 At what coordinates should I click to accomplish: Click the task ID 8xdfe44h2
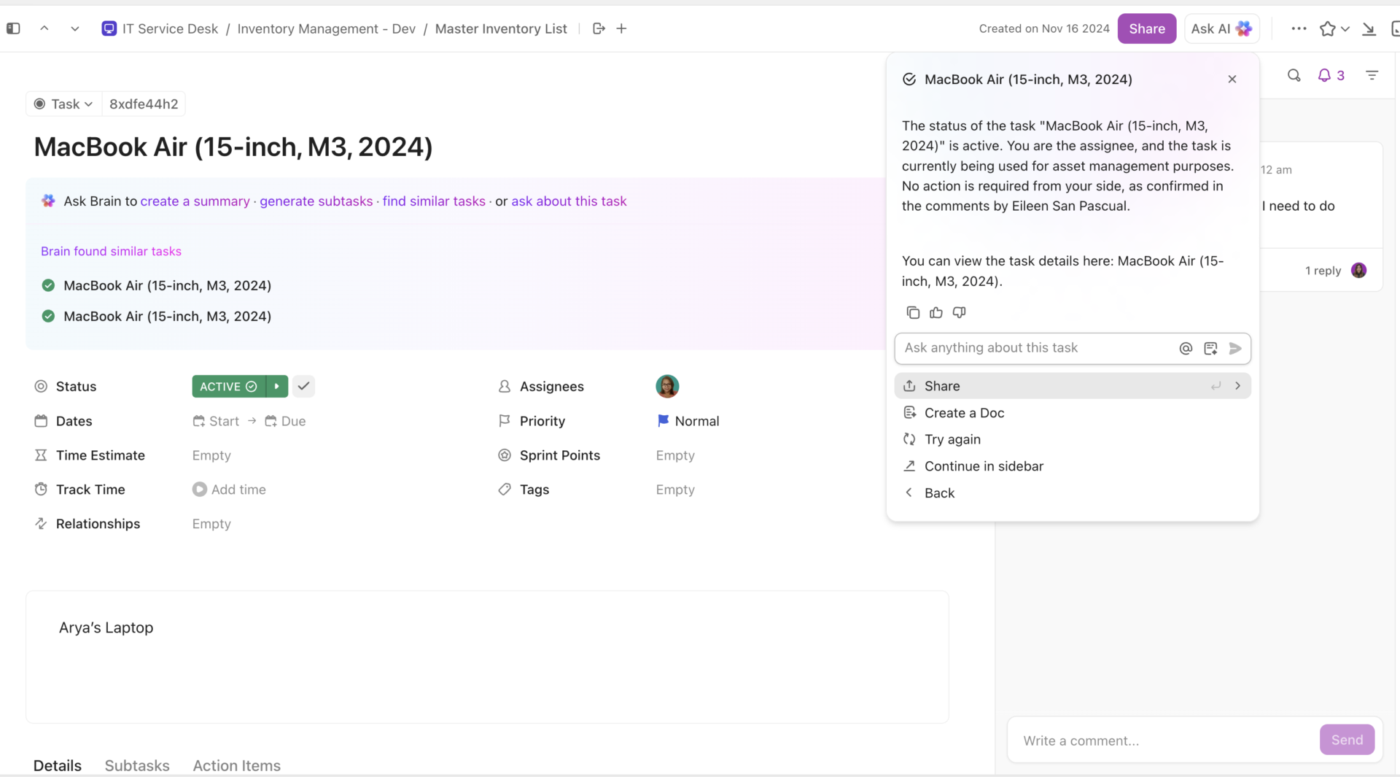point(144,104)
